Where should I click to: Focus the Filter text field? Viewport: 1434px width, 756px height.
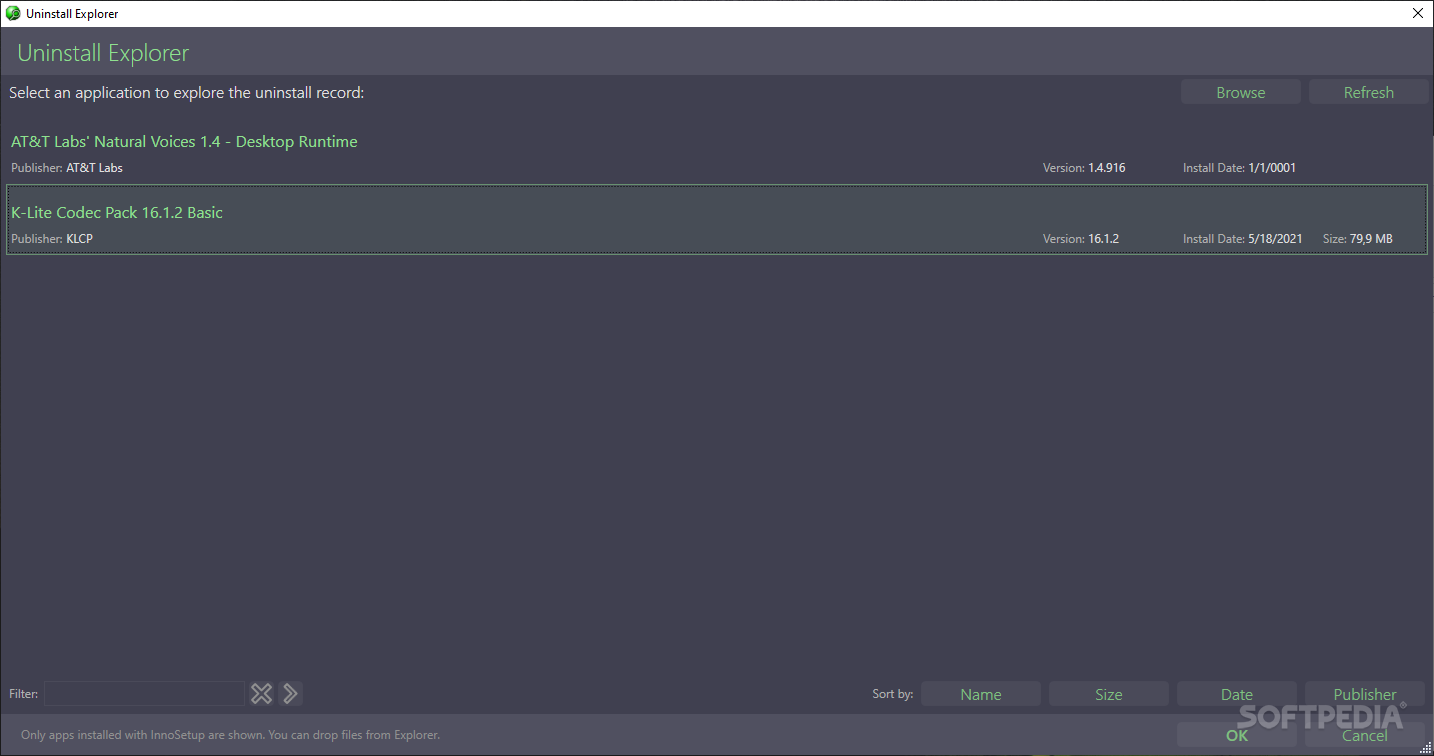point(145,694)
